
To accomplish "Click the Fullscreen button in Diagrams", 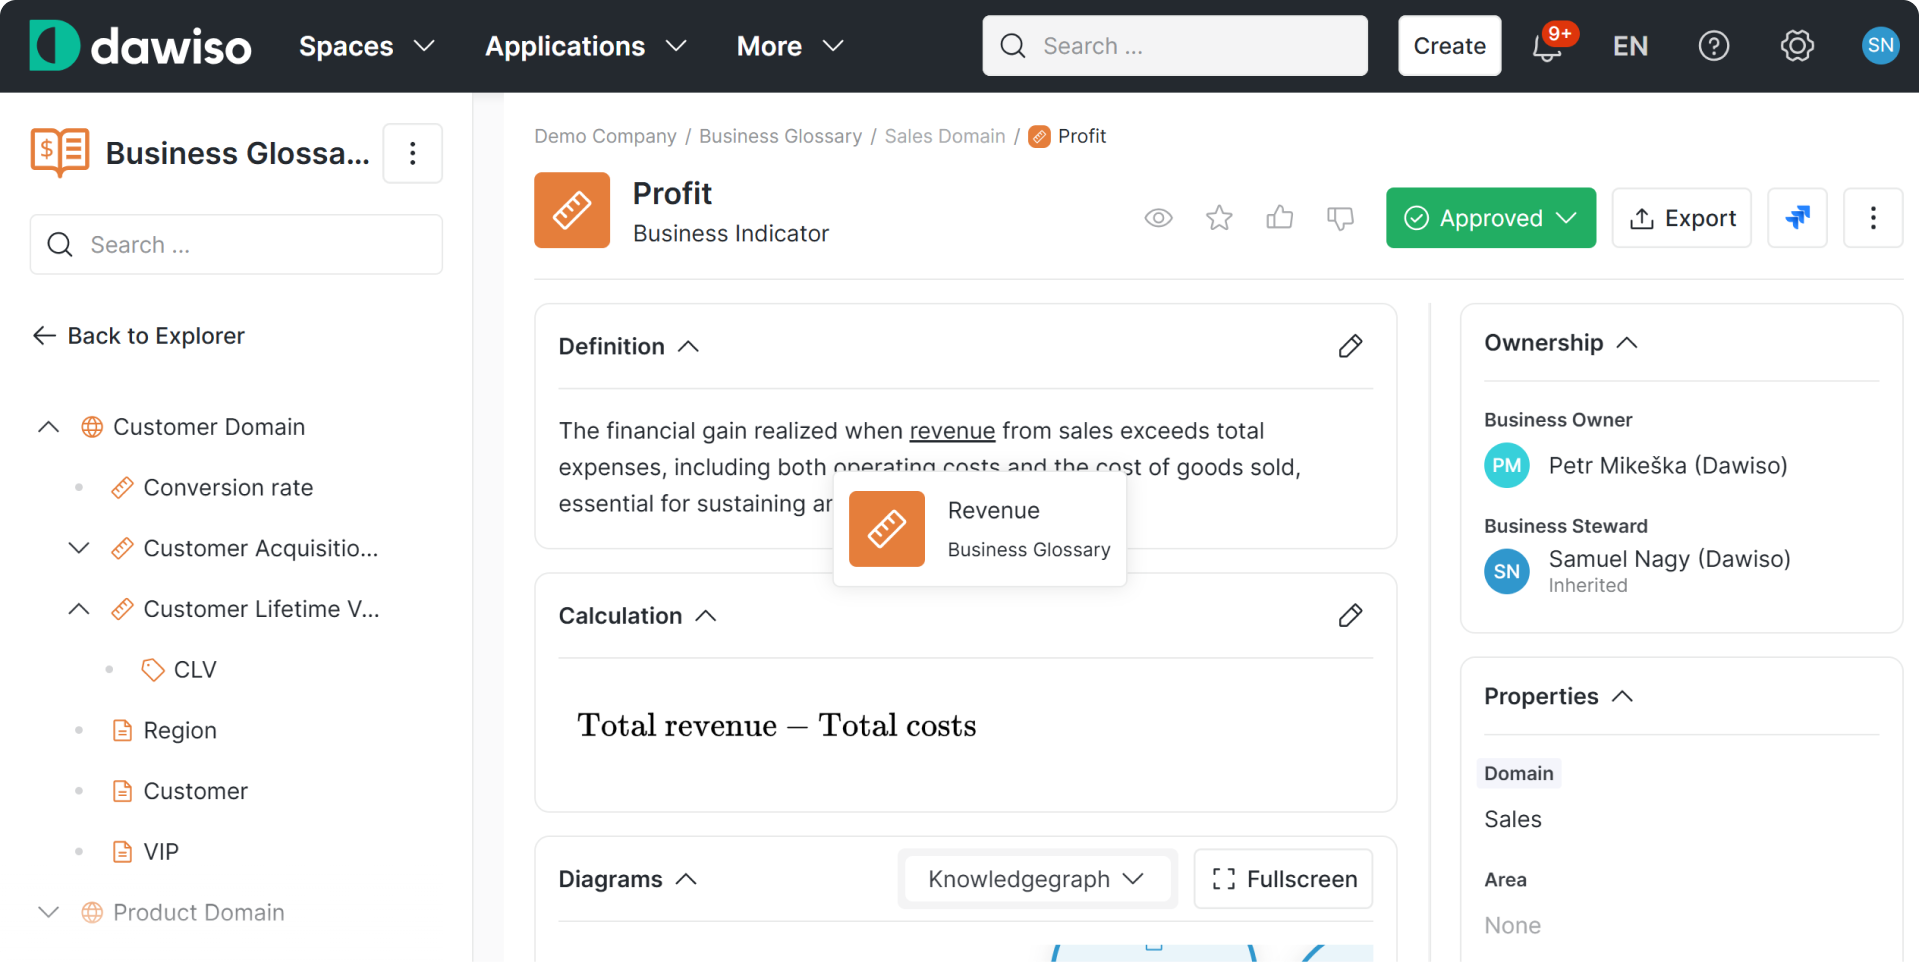I will point(1283,879).
